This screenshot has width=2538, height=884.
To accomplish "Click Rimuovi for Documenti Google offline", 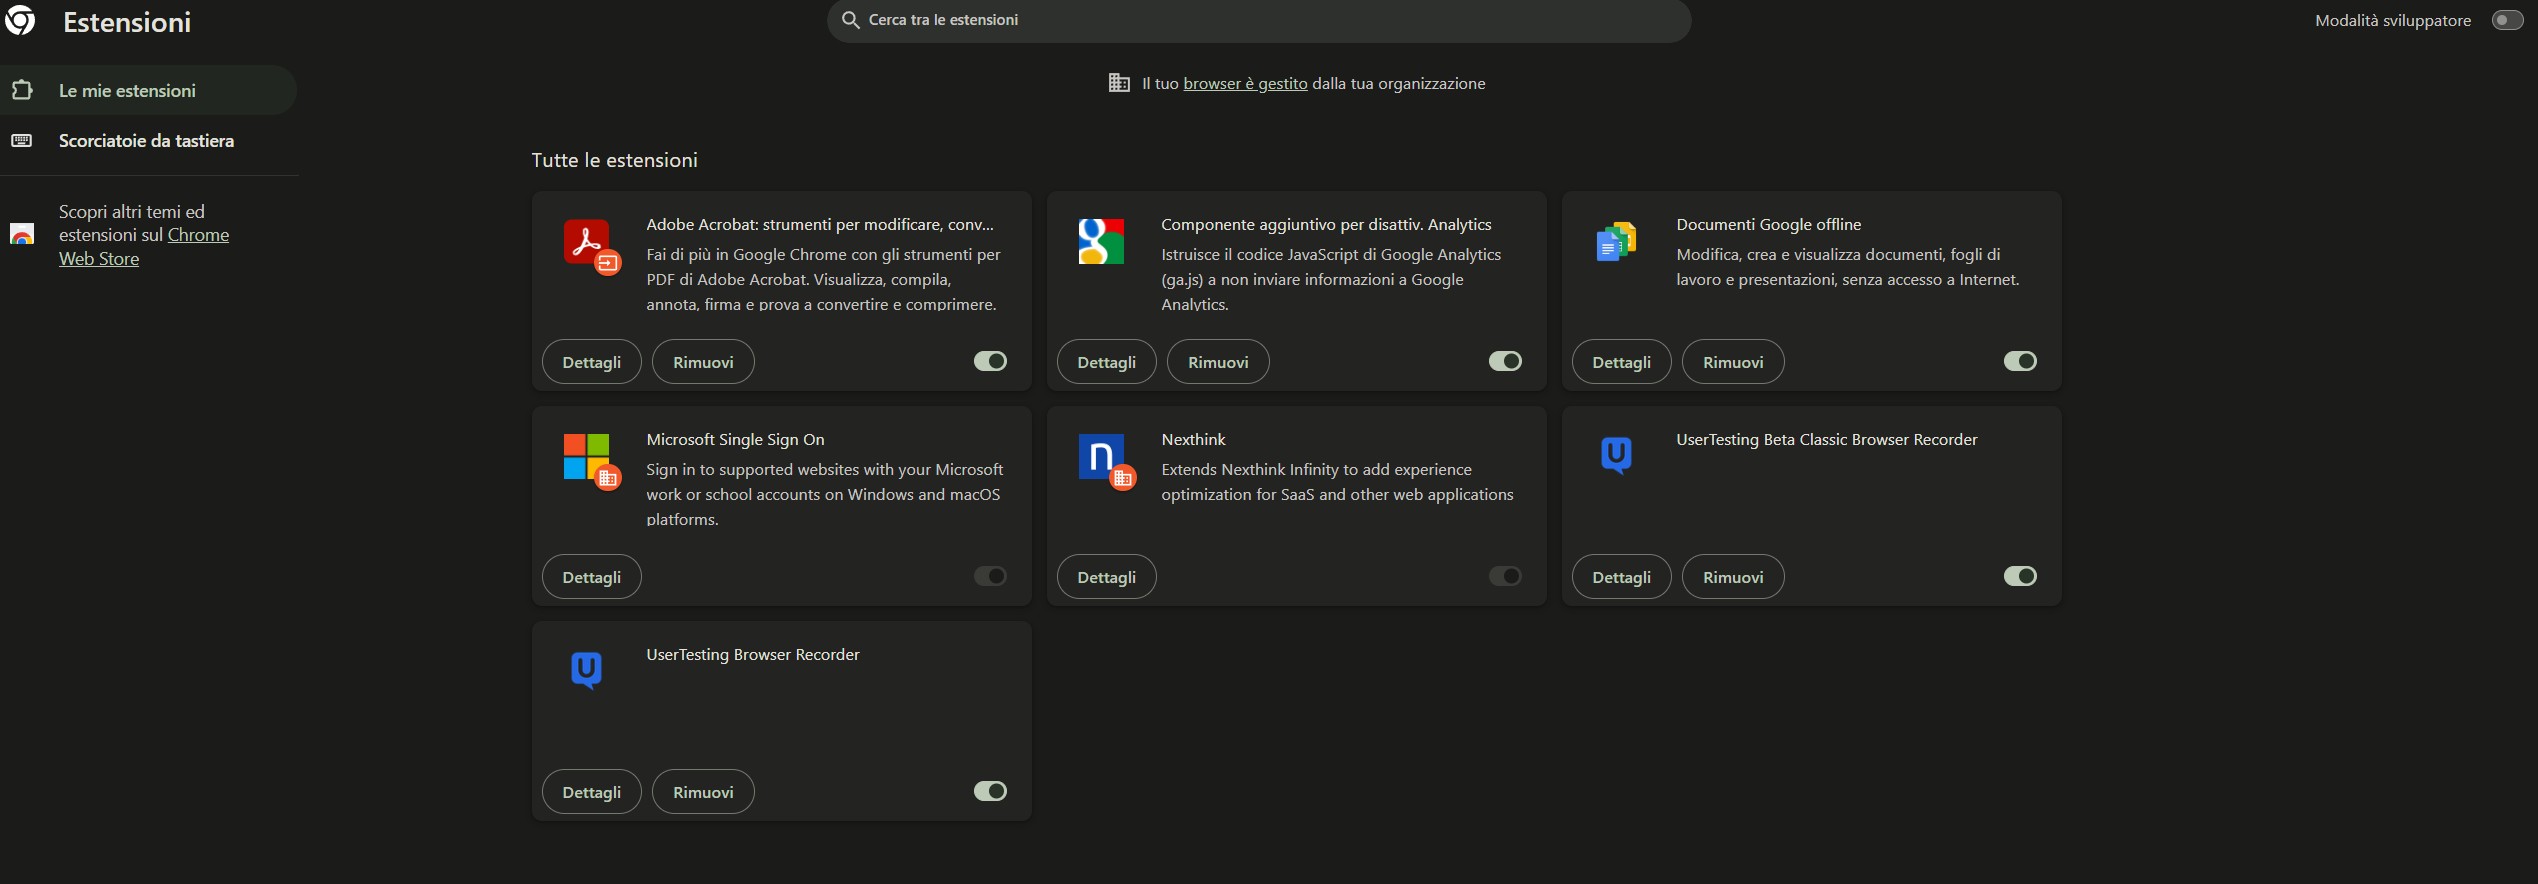I will click(1733, 362).
